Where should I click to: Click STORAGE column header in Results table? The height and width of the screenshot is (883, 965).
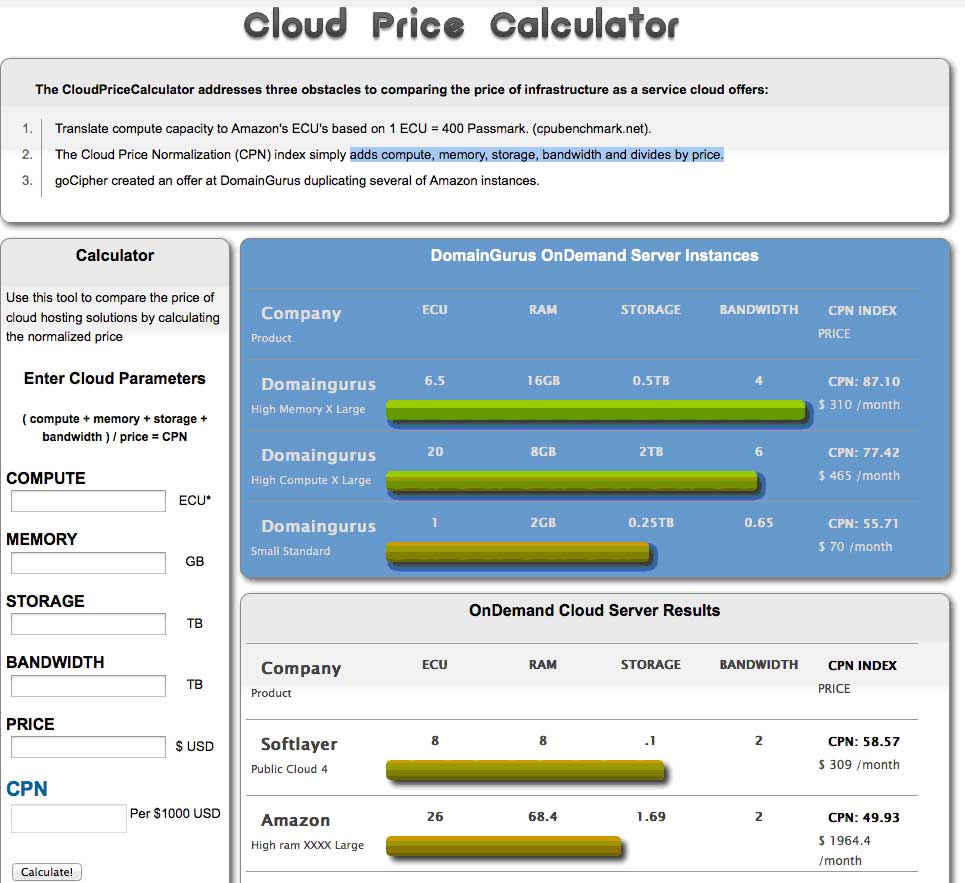pos(651,665)
